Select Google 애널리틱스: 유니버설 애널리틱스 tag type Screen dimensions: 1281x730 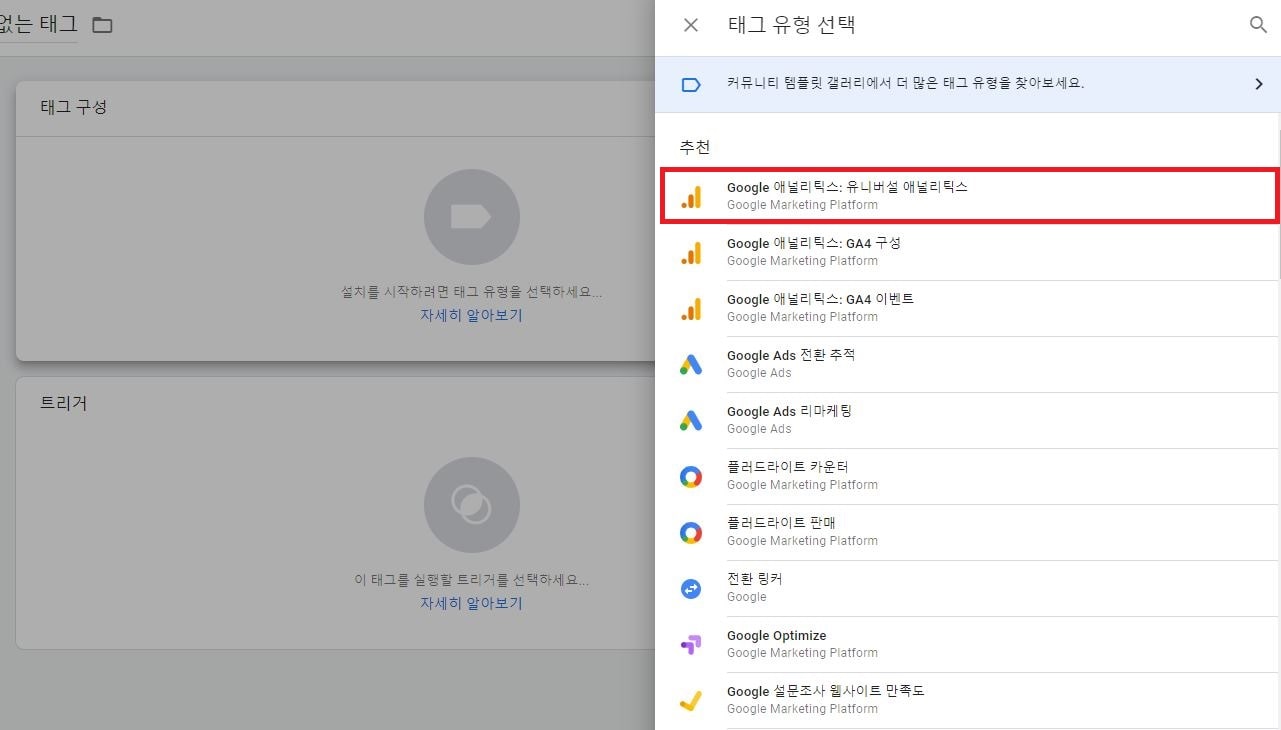click(969, 195)
